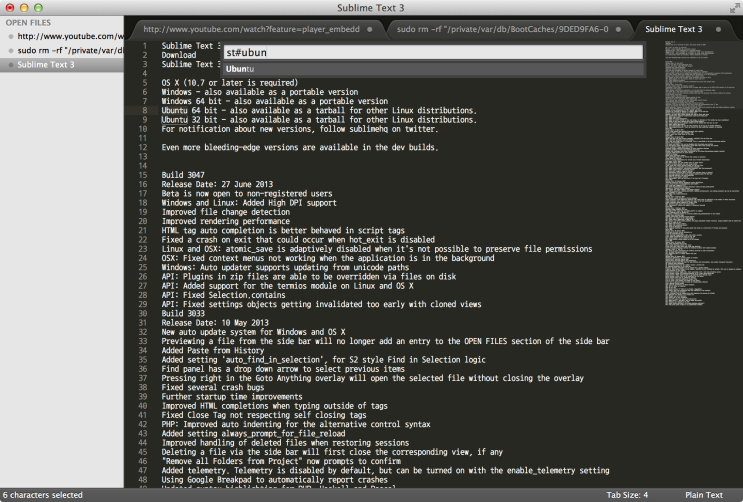Choose the Ubuntu suggestion in Goto overlay
Screen dimensions: 743x502
pos(433,69)
